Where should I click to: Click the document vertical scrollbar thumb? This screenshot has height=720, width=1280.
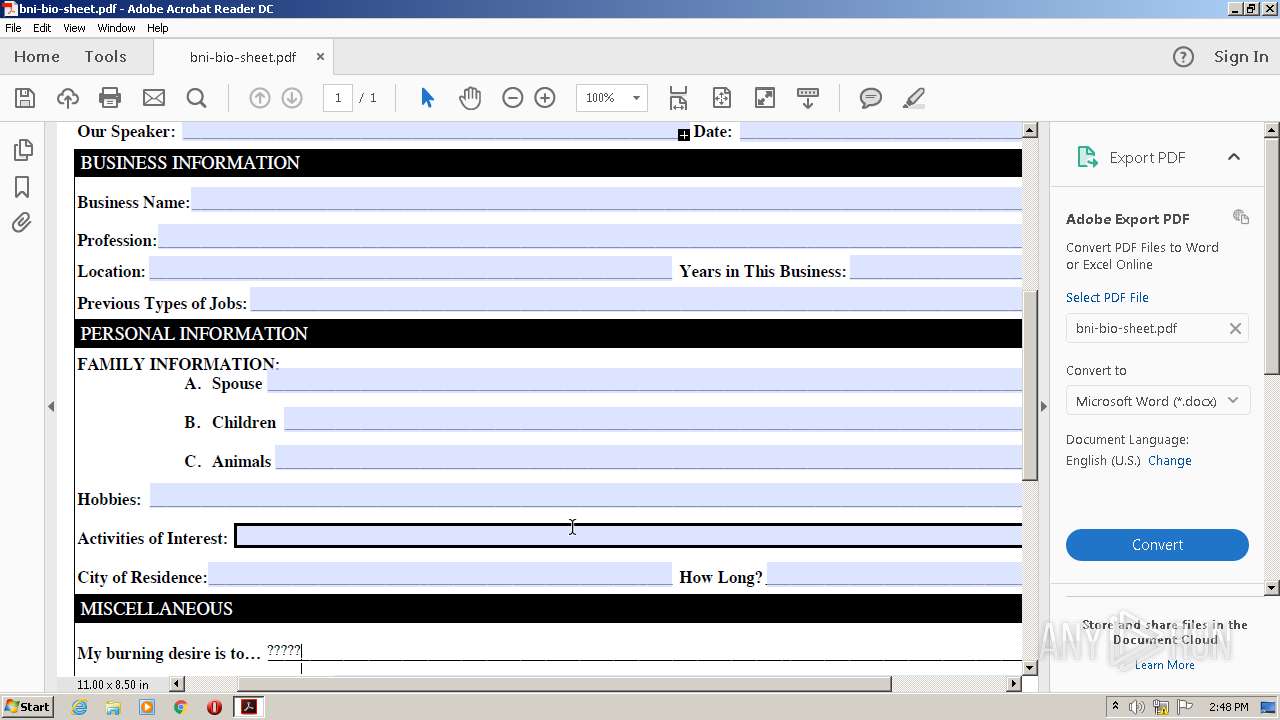(x=1030, y=386)
